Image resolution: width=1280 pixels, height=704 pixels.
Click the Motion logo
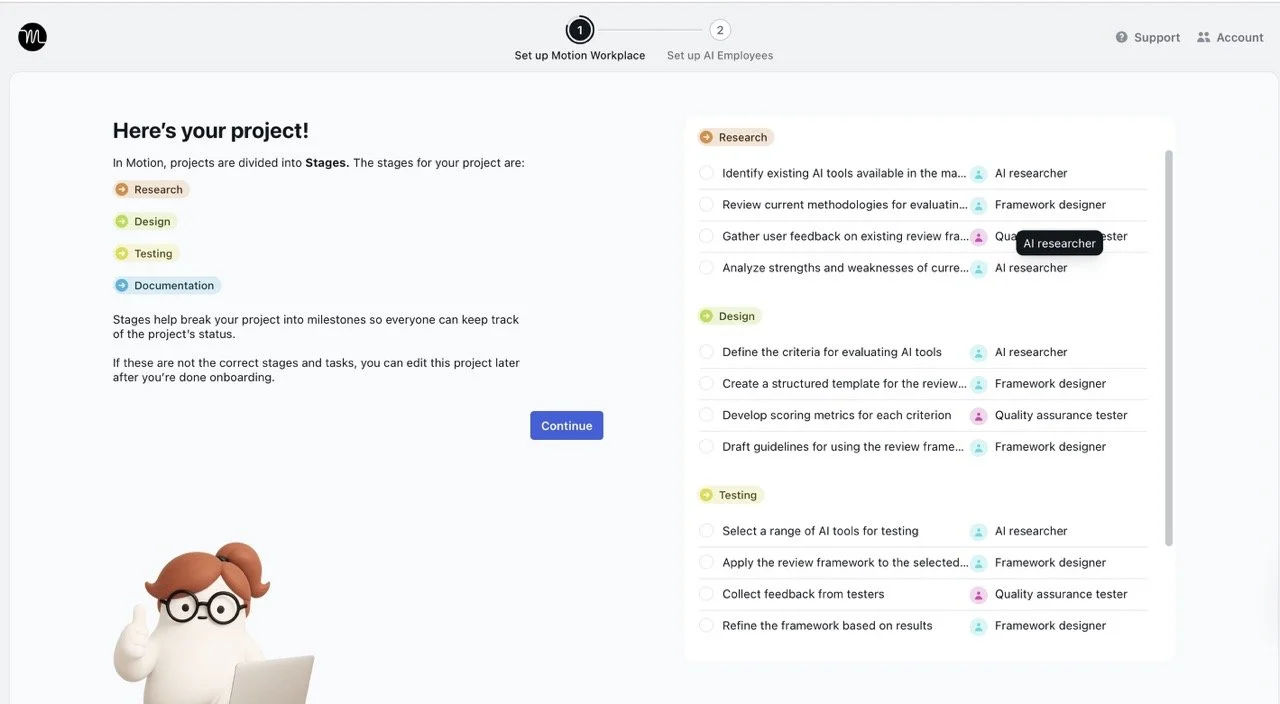pyautogui.click(x=31, y=36)
